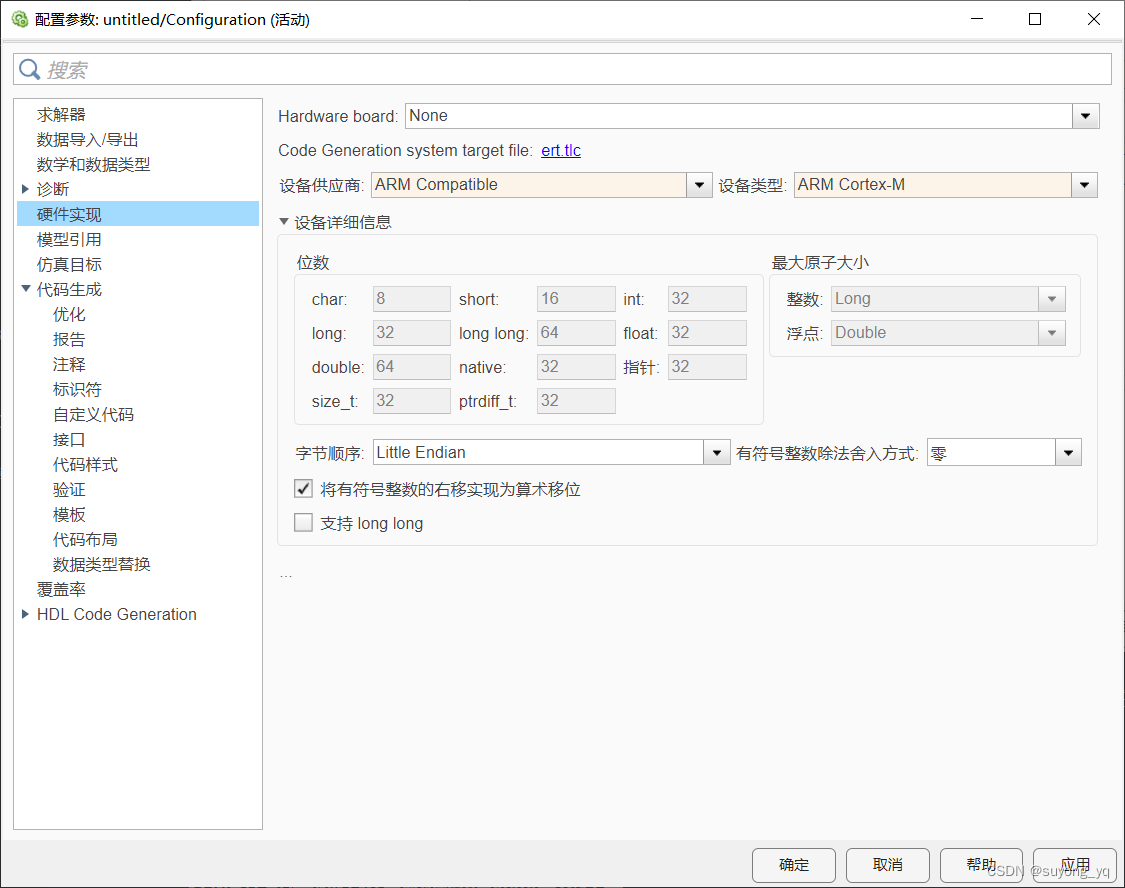The image size is (1125, 888).
Task: Open Hardware board dropdown
Action: tap(1085, 116)
